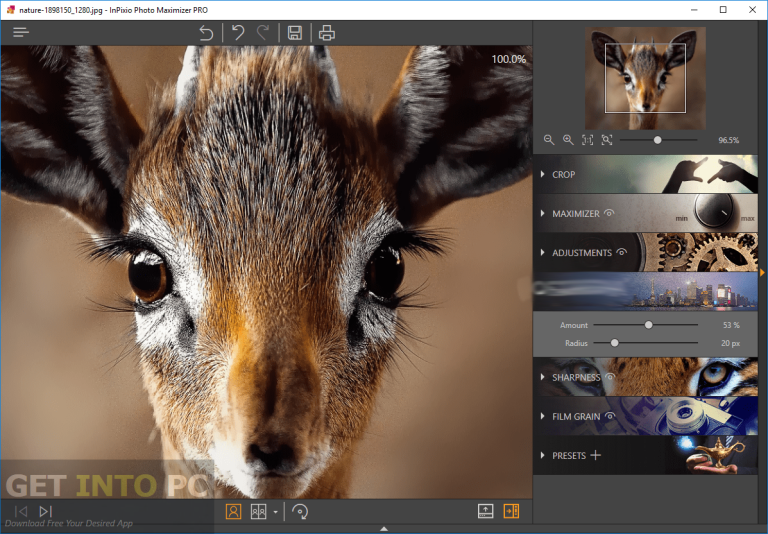The width and height of the screenshot is (768, 534).
Task: Click the zoom out magnifier icon
Action: pos(549,140)
